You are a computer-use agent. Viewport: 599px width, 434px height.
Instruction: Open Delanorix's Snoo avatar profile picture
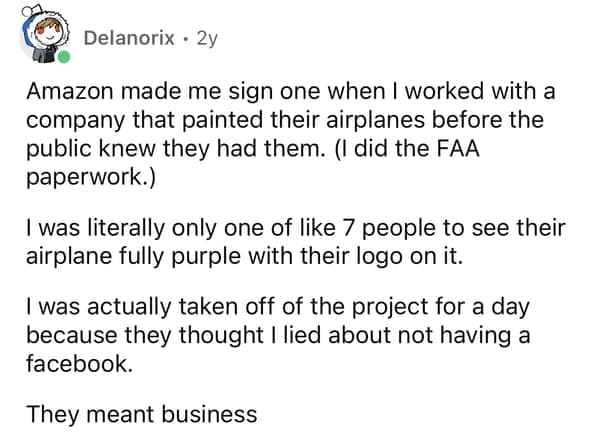coord(45,34)
